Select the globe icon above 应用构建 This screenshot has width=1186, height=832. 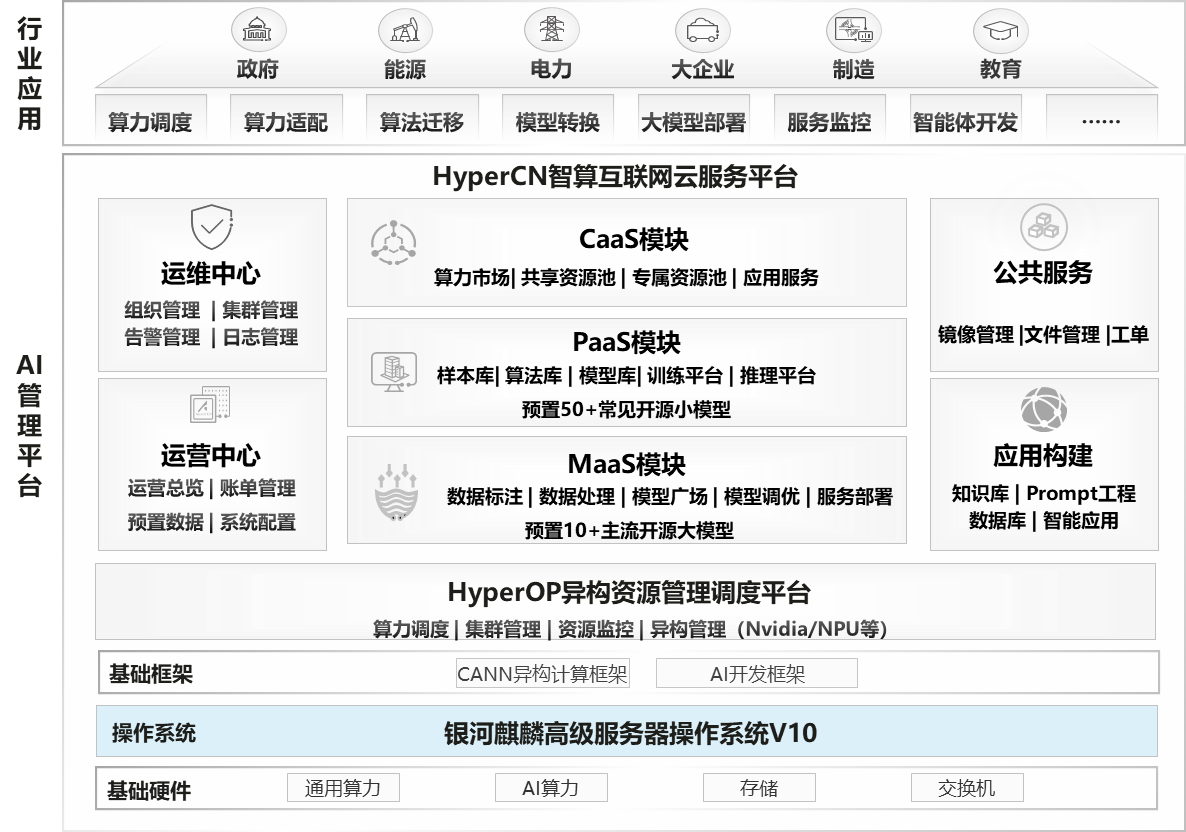[1043, 410]
